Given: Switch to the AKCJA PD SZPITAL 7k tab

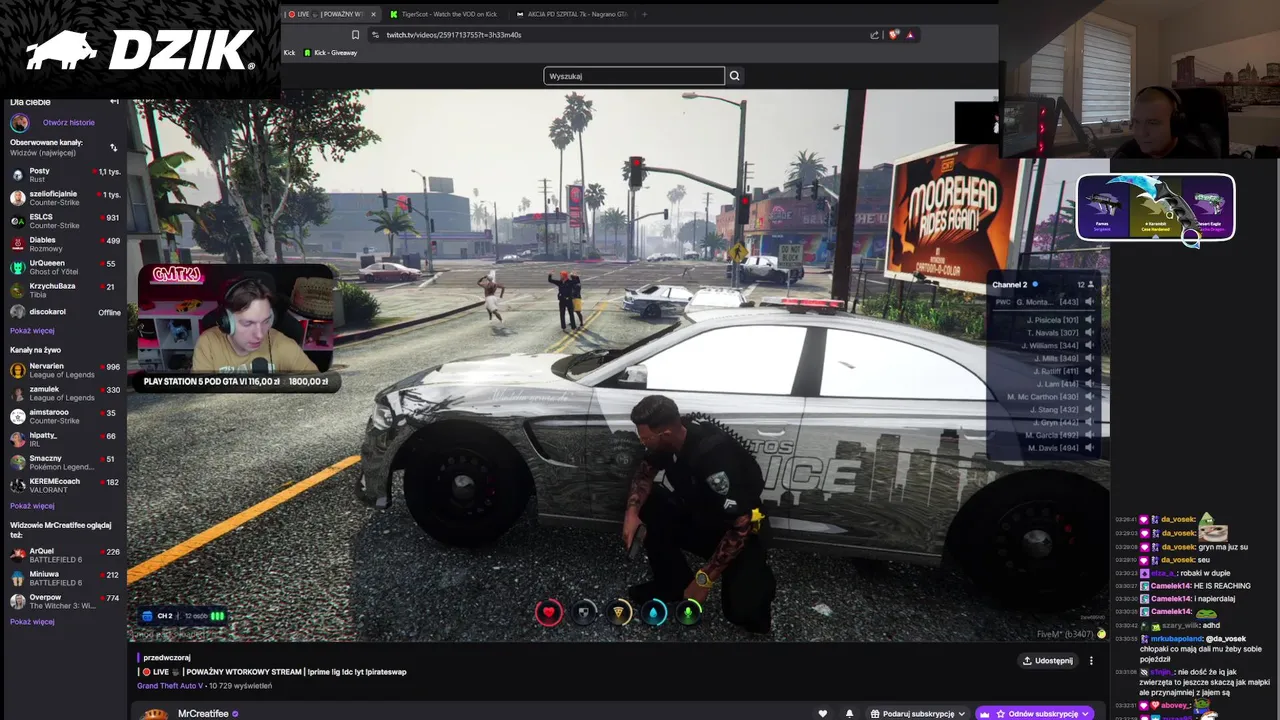Looking at the screenshot, I should [x=571, y=14].
